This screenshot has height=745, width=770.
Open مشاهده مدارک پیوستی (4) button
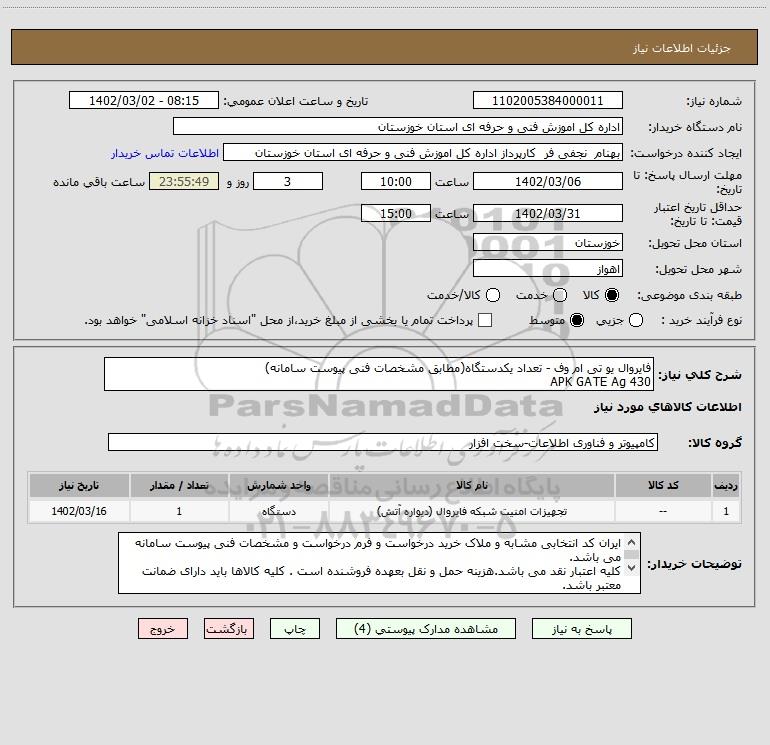click(426, 629)
